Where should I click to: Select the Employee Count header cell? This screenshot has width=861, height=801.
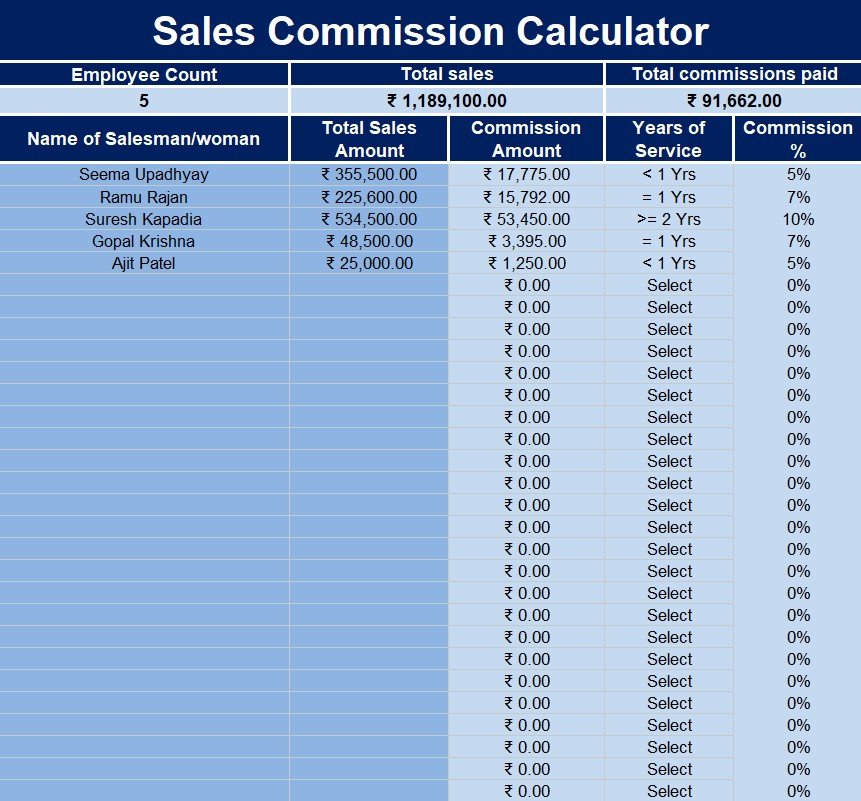[144, 74]
